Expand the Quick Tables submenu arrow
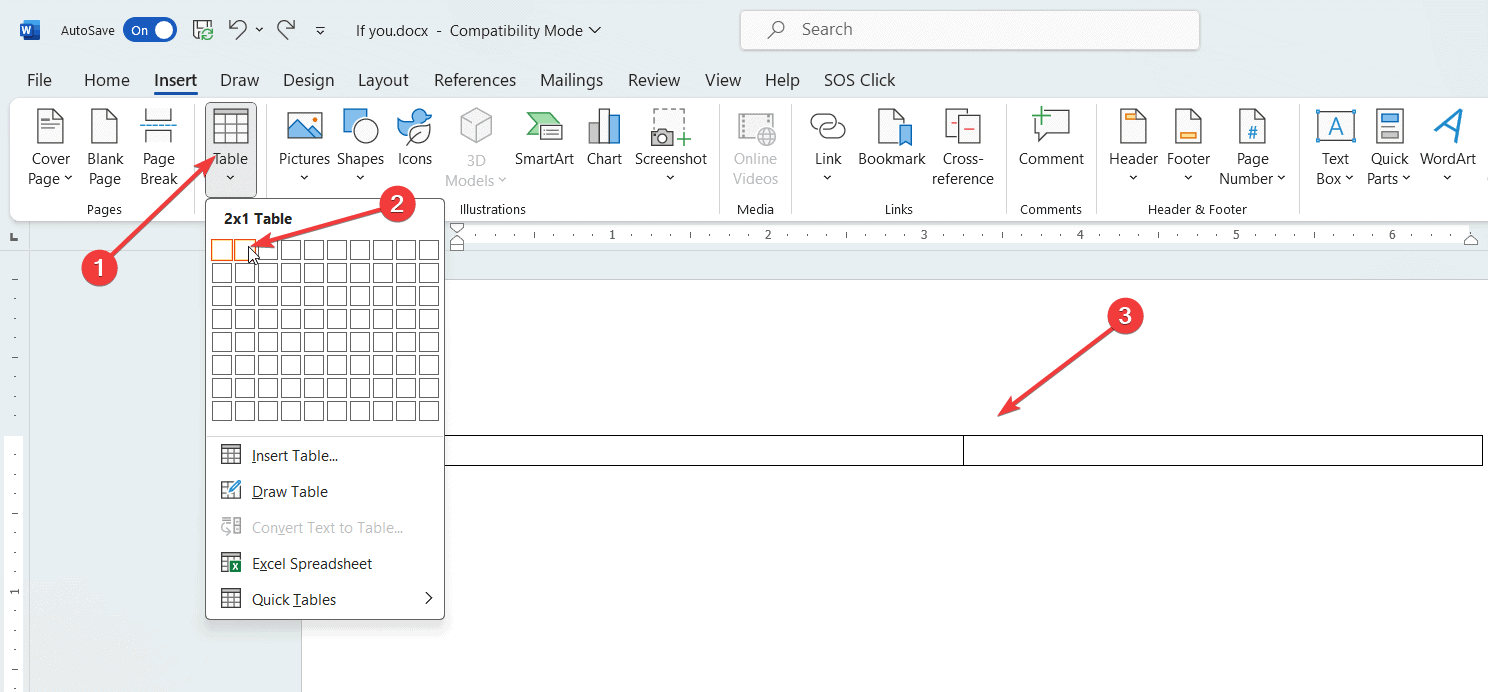Image resolution: width=1488 pixels, height=692 pixels. coord(429,598)
